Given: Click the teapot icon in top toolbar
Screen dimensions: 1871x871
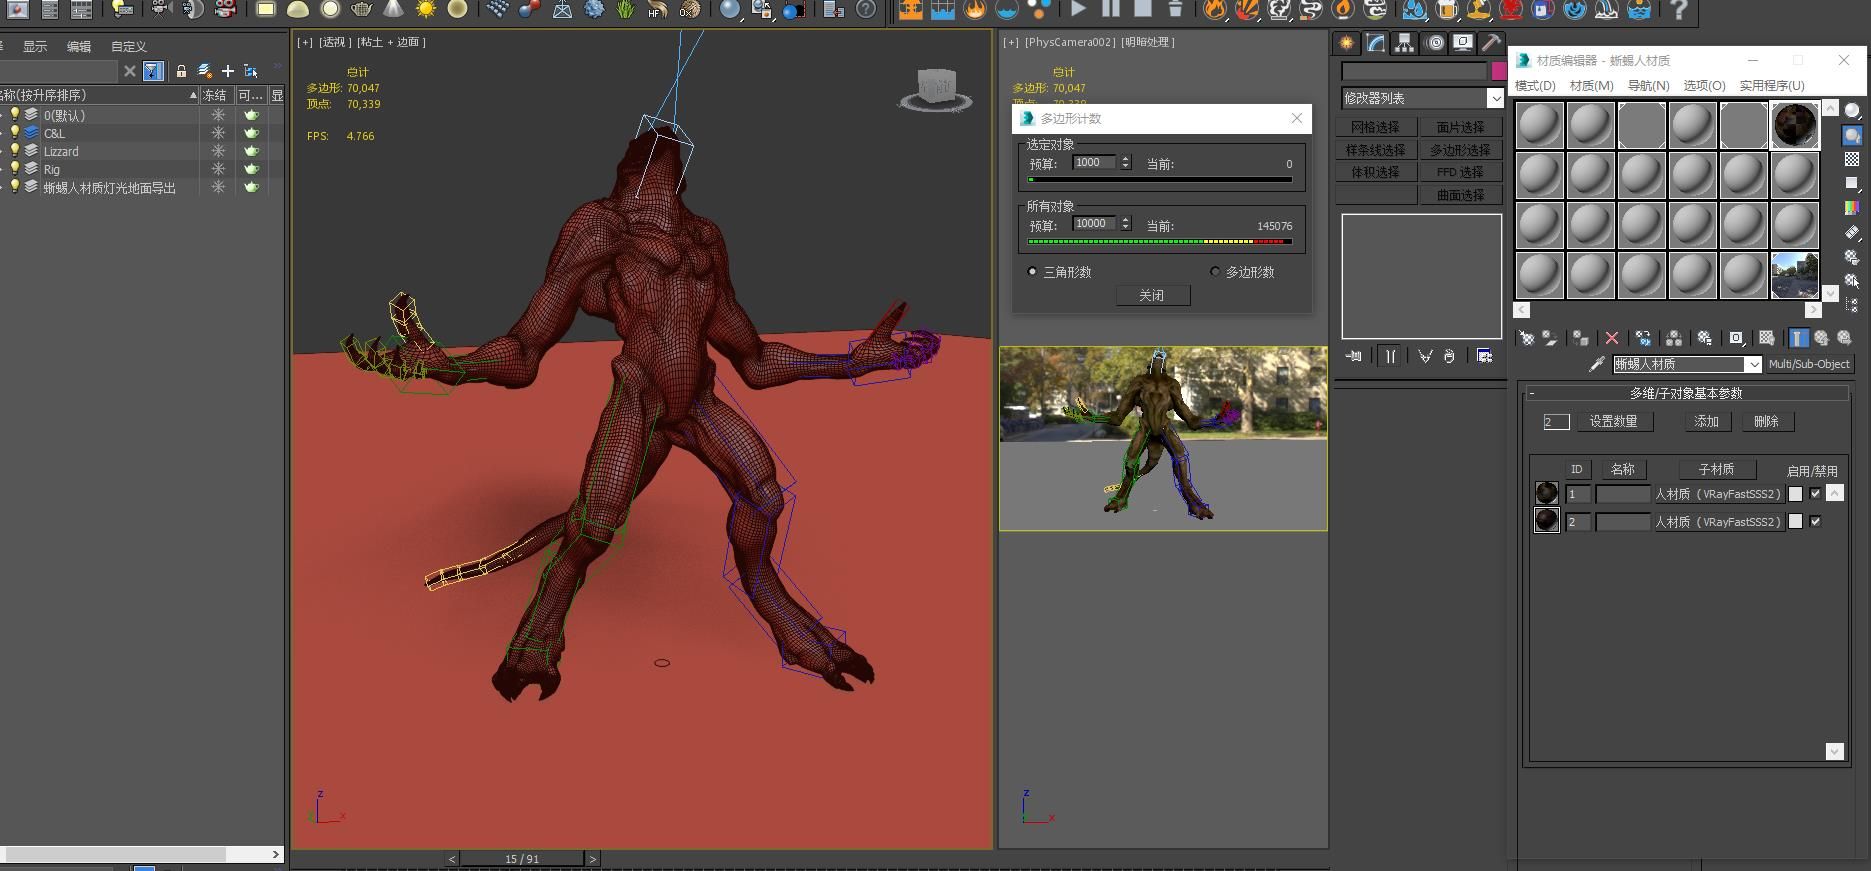Looking at the screenshot, I should coord(361,10).
